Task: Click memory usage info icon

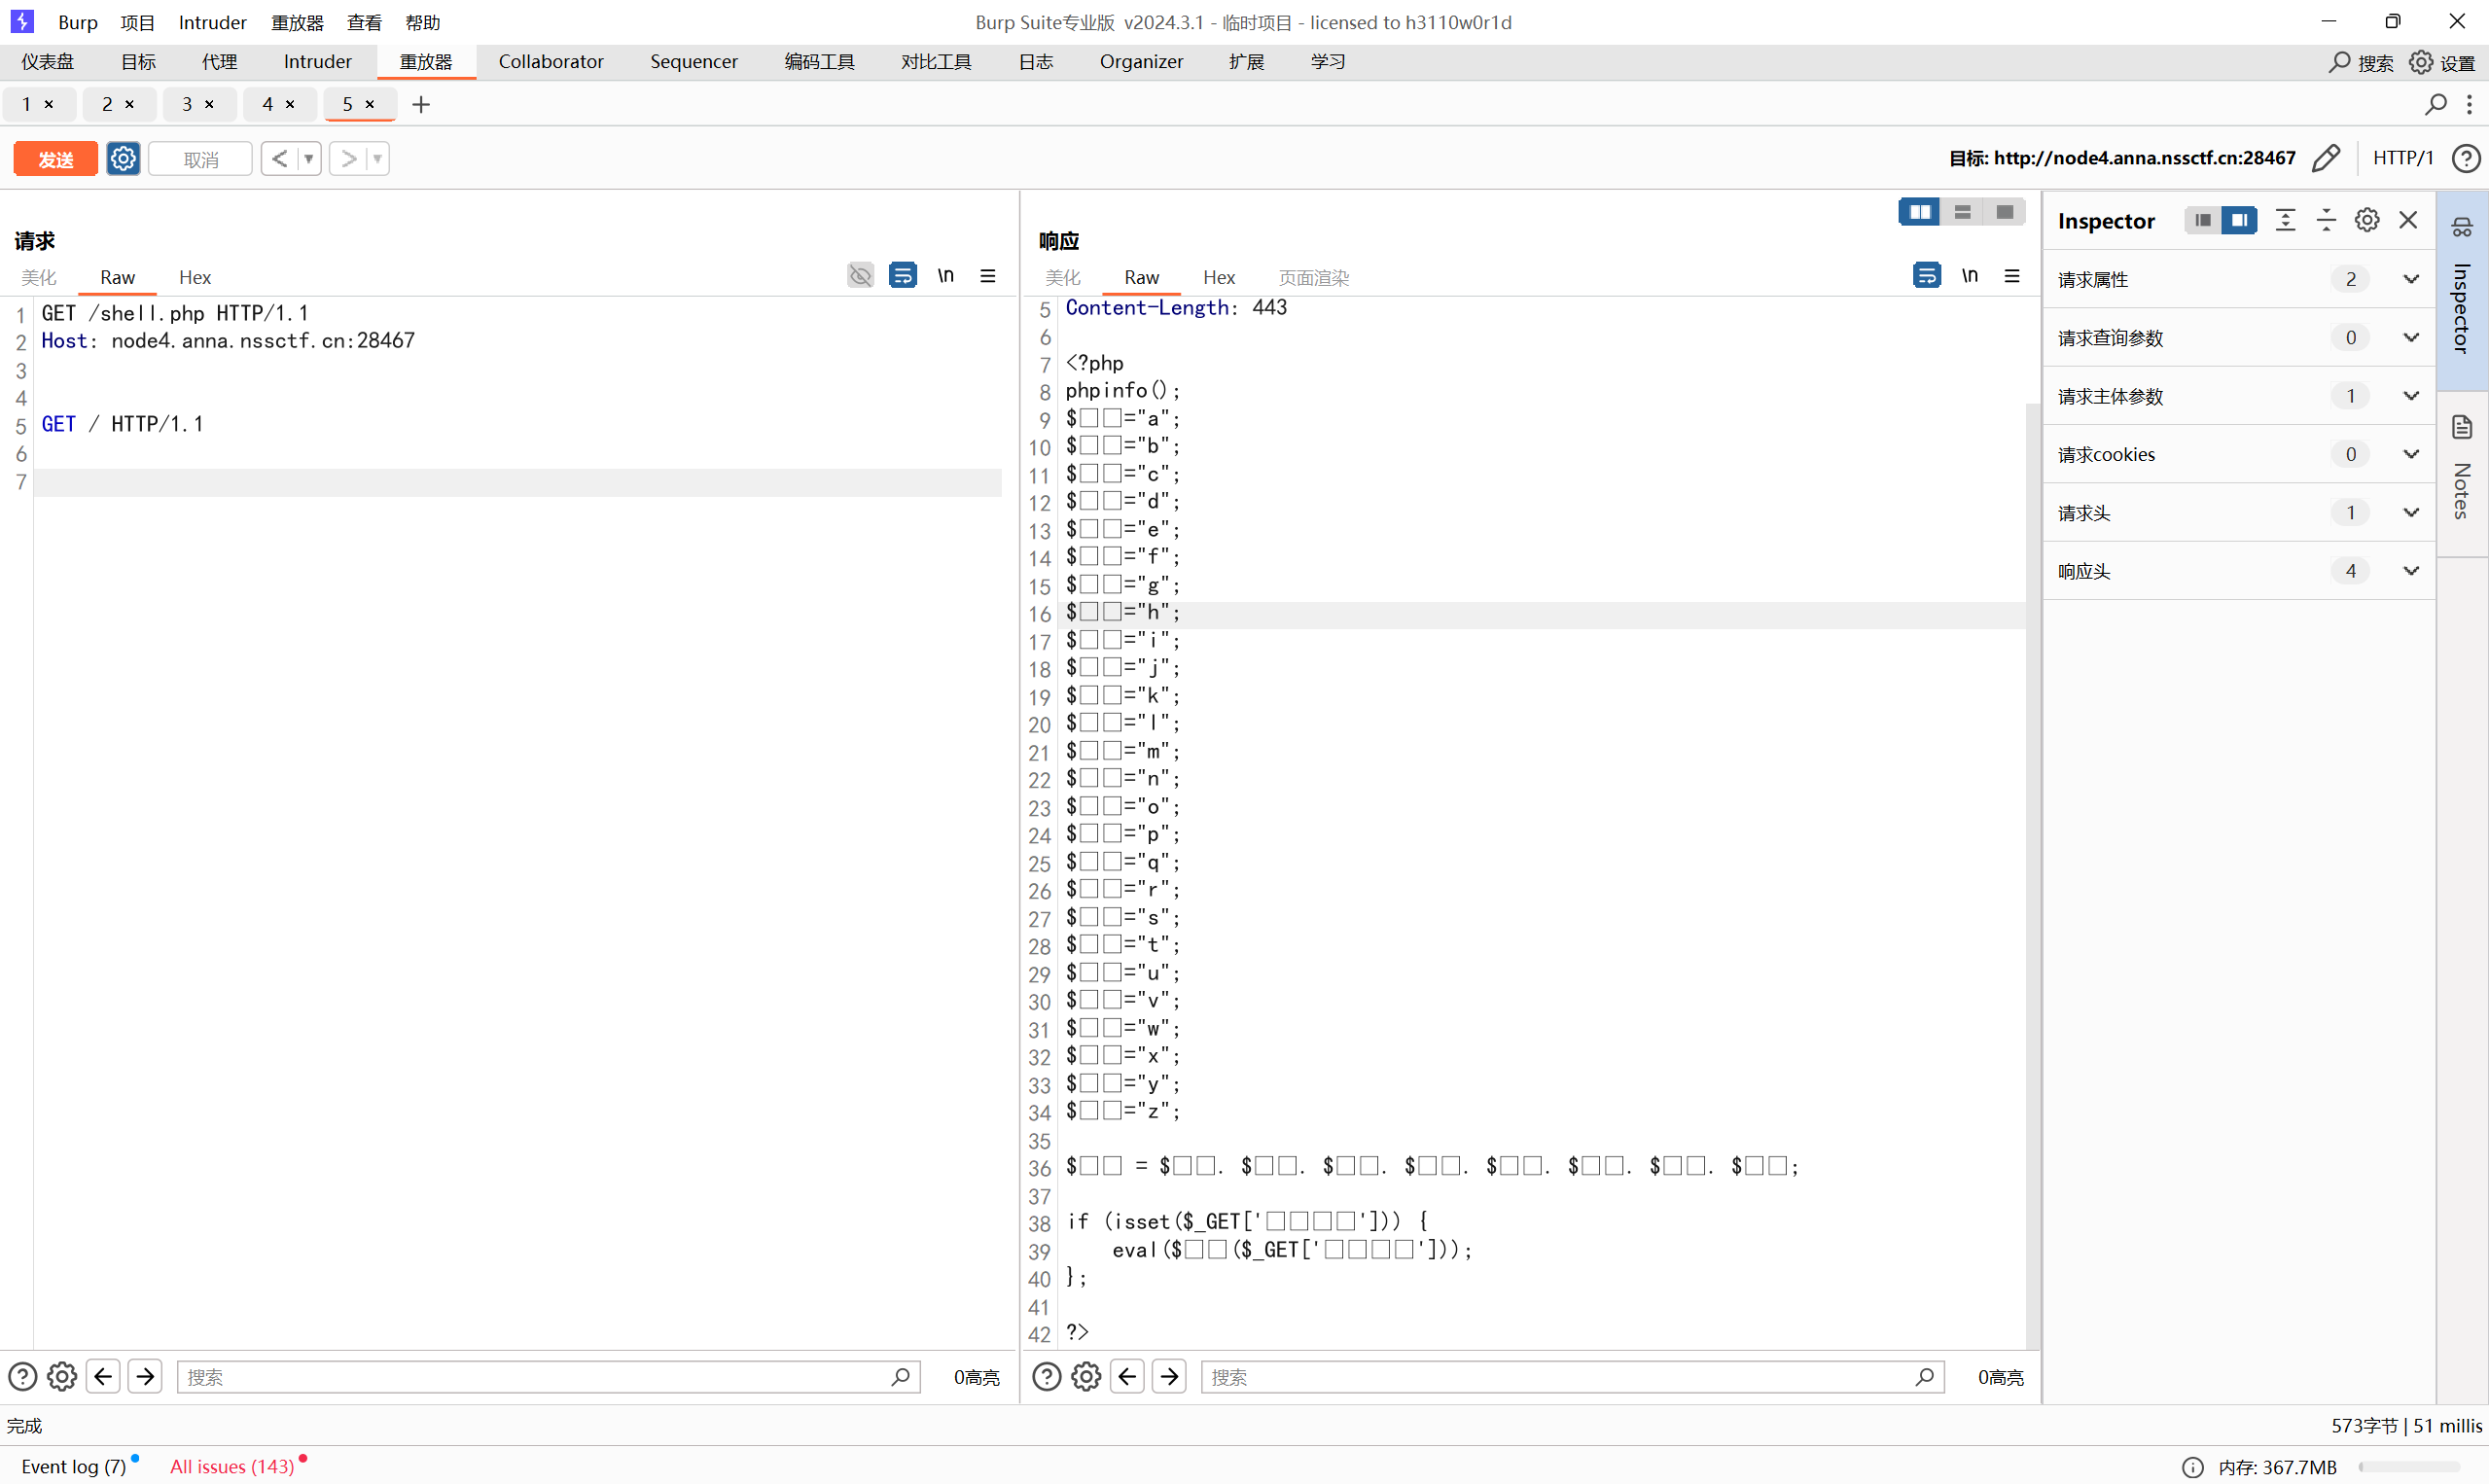Action: [2192, 1467]
